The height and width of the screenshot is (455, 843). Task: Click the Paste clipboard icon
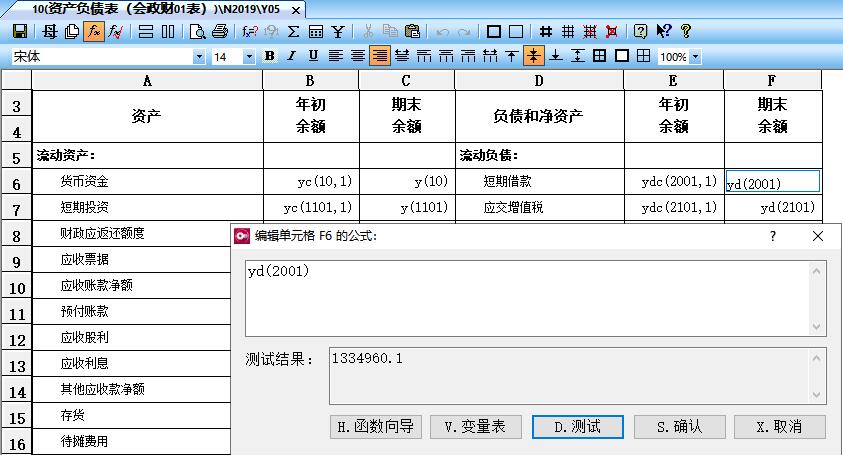tap(412, 31)
